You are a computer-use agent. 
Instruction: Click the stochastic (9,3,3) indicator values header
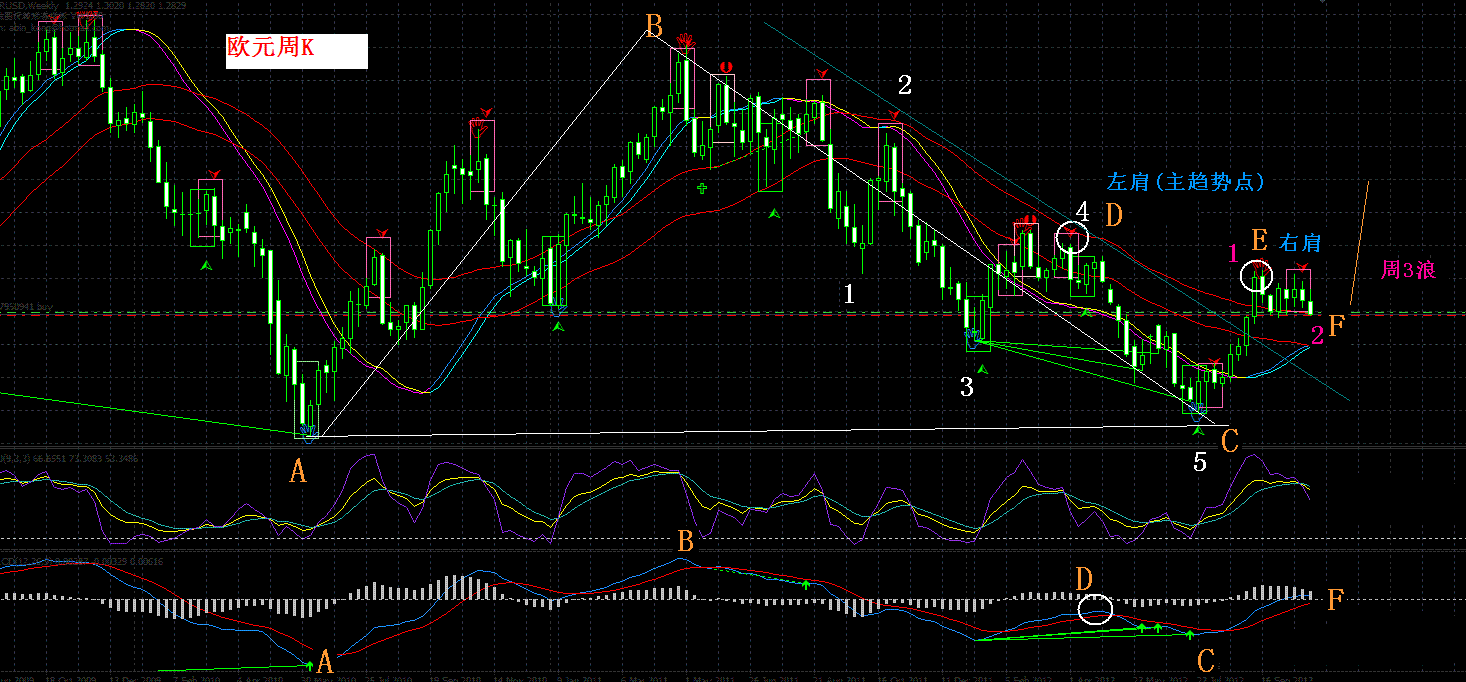tap(70, 458)
